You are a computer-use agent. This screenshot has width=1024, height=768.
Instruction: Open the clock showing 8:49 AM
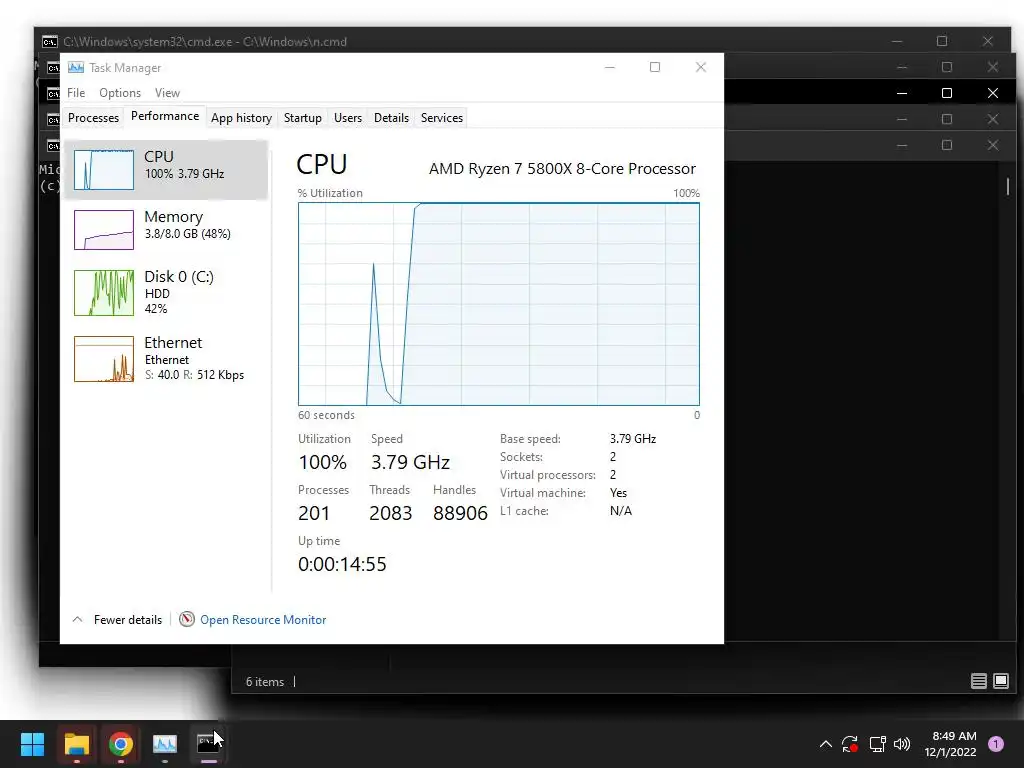(950, 744)
